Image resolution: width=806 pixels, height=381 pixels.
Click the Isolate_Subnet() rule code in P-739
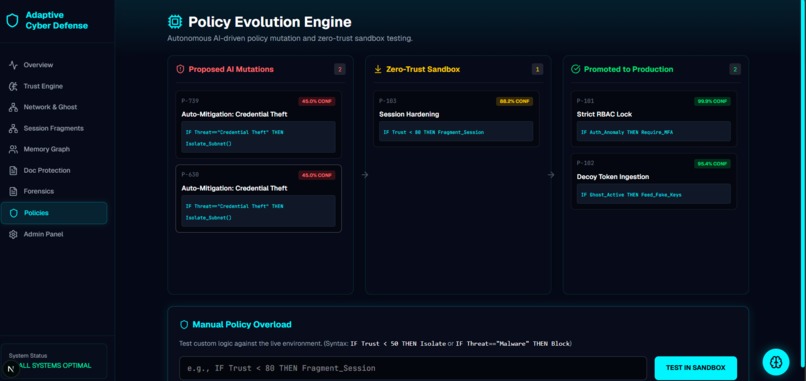[x=209, y=144]
